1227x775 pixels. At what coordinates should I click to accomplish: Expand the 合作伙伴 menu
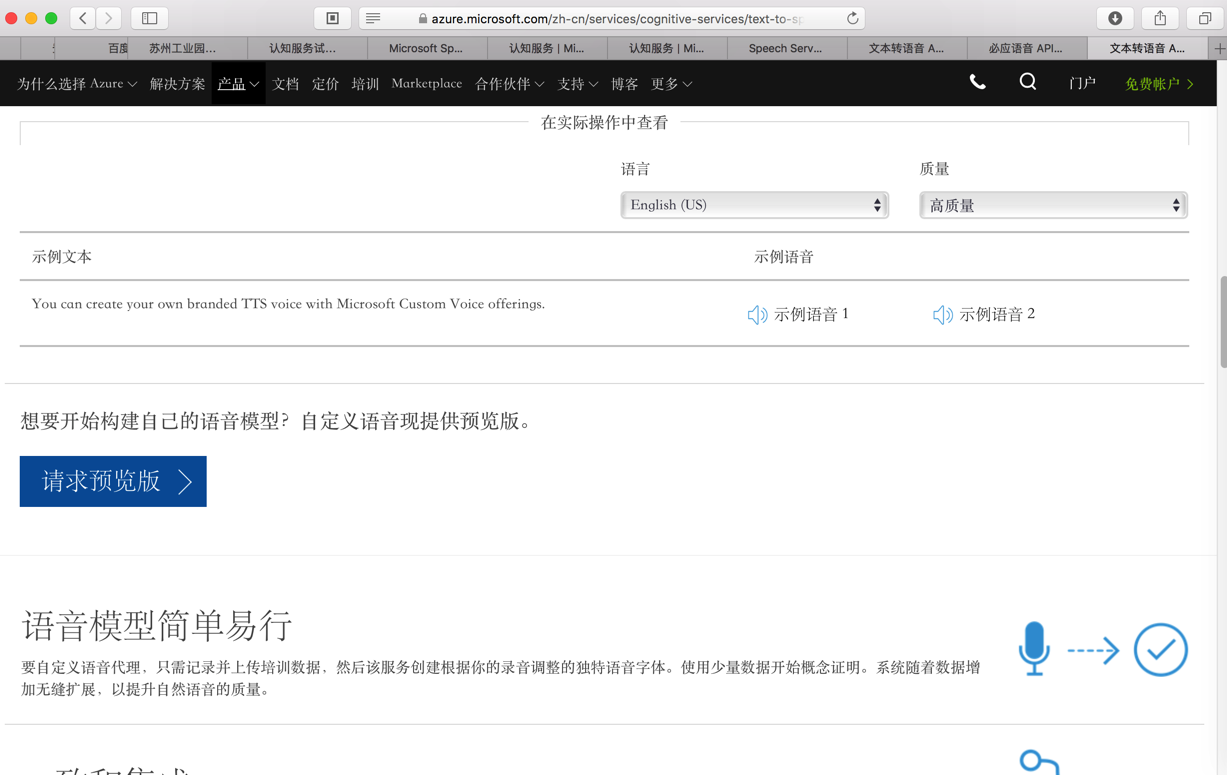[509, 84]
